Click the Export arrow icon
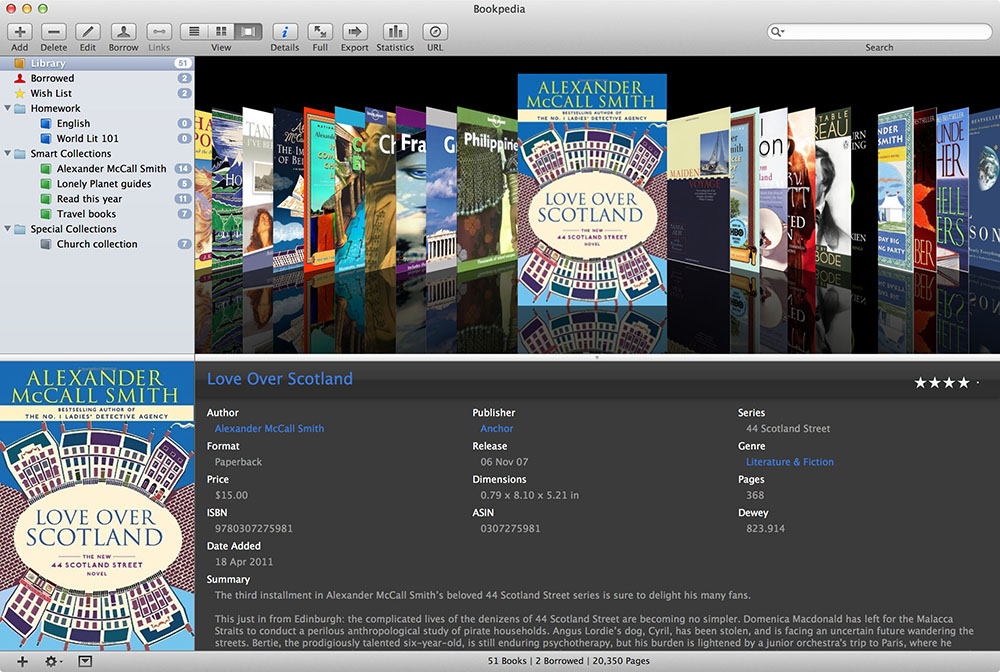The width and height of the screenshot is (1000, 672). 354,31
